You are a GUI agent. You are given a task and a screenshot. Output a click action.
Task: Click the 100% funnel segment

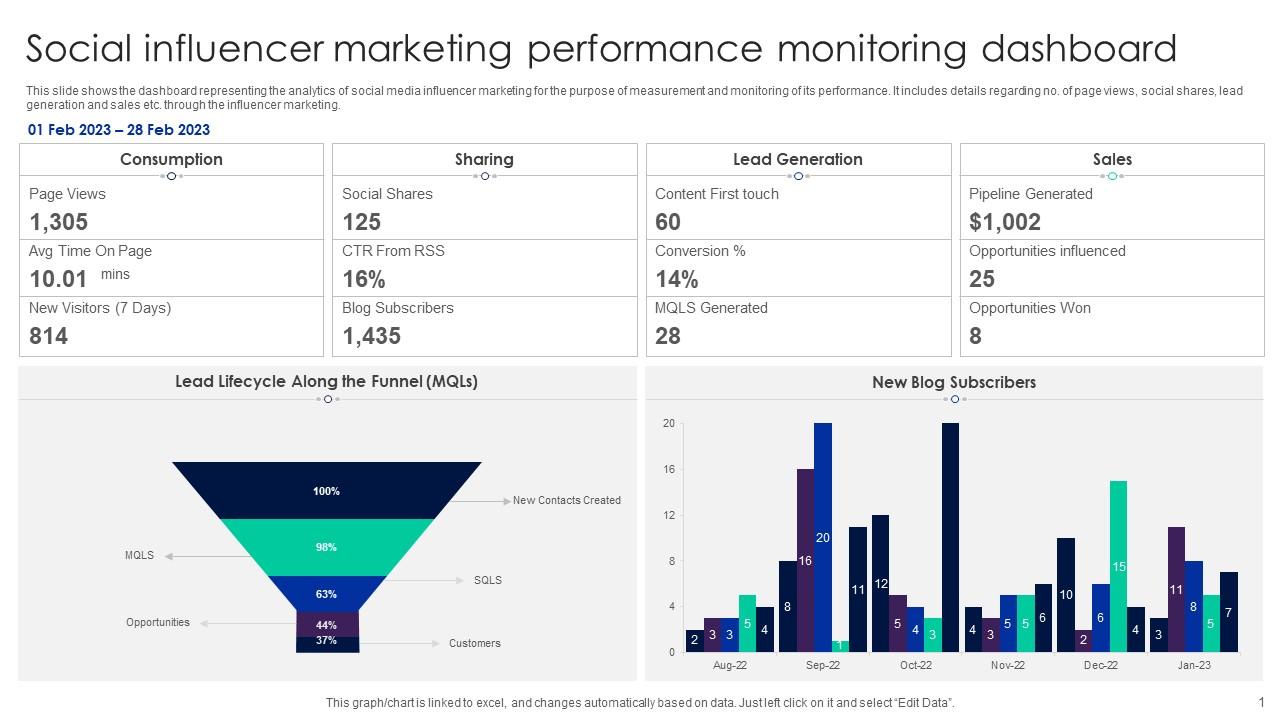coord(327,491)
